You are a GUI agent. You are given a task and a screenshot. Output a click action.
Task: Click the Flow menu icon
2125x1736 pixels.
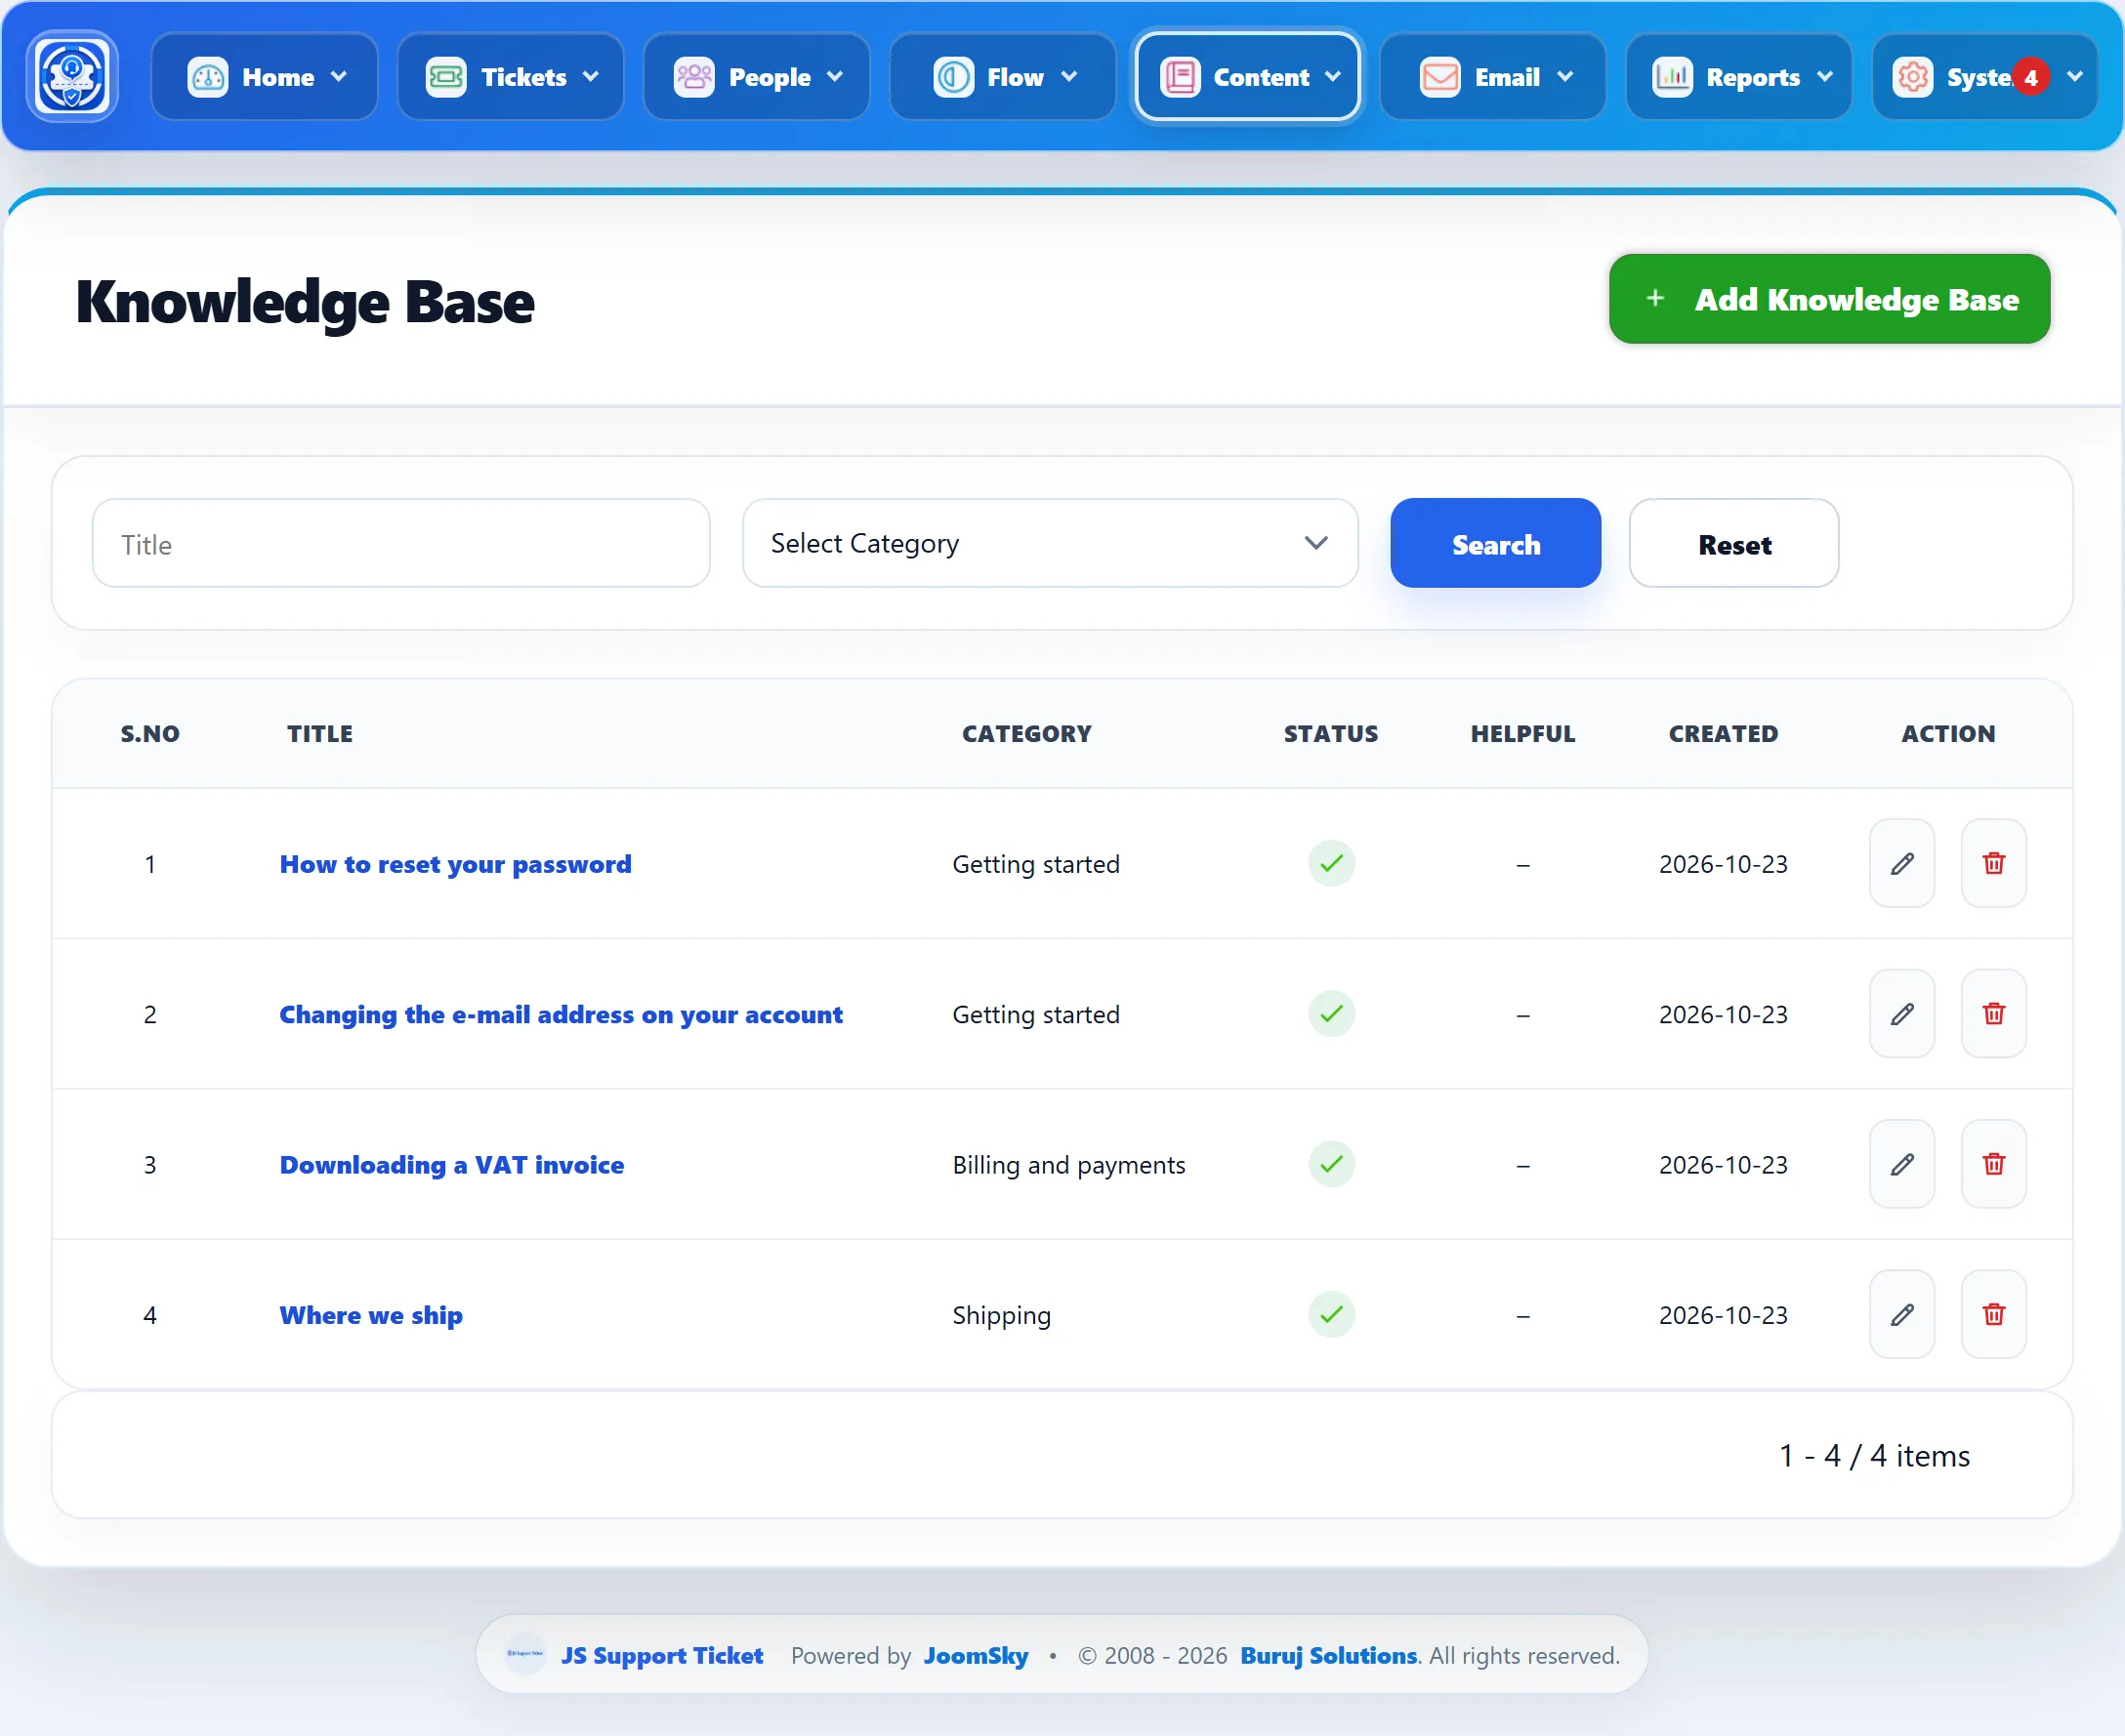coord(953,77)
